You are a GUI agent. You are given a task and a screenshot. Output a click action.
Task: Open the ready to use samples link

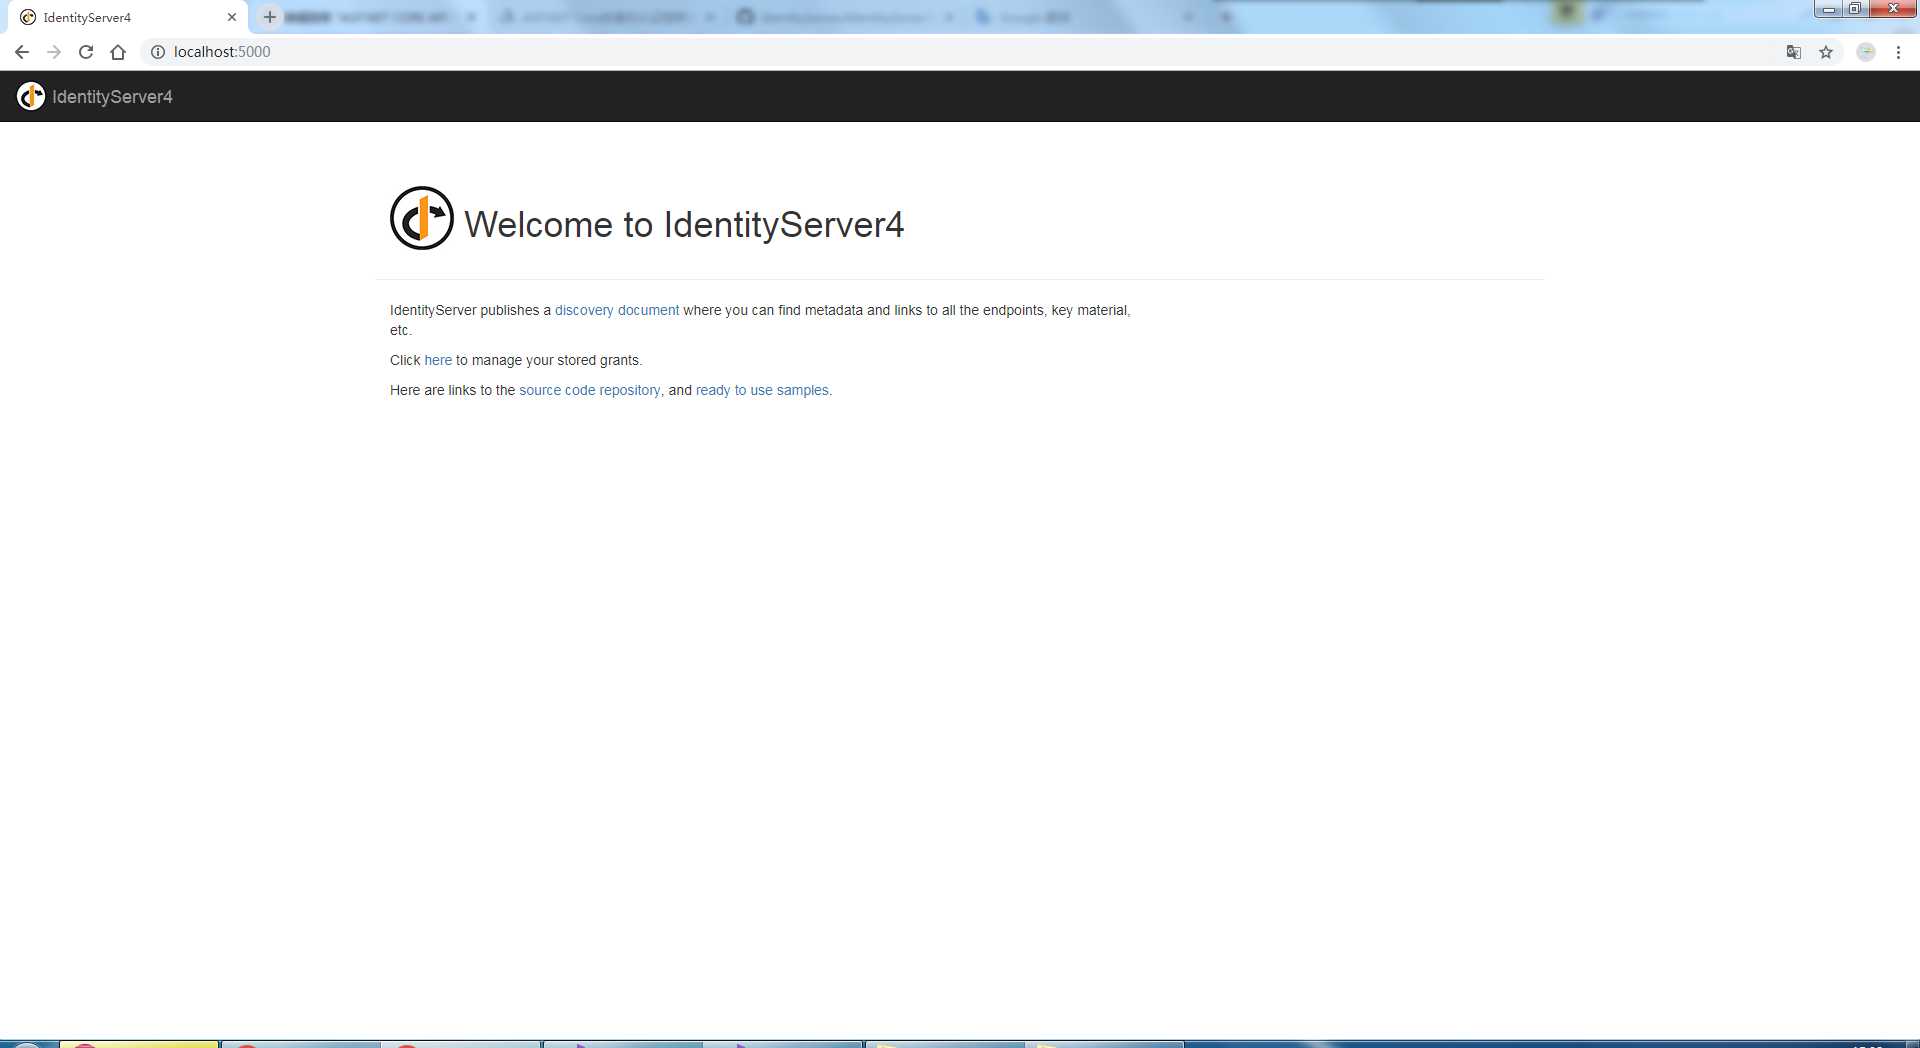point(762,390)
